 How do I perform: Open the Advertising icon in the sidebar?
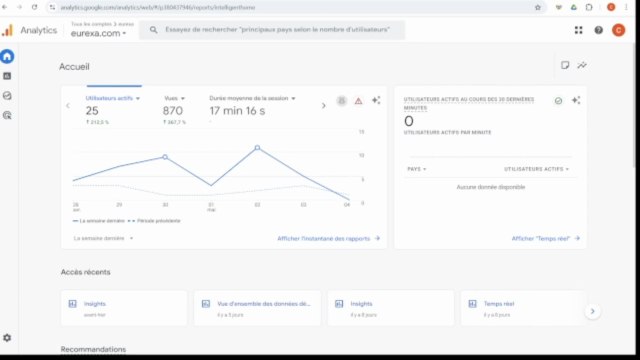coord(7,115)
